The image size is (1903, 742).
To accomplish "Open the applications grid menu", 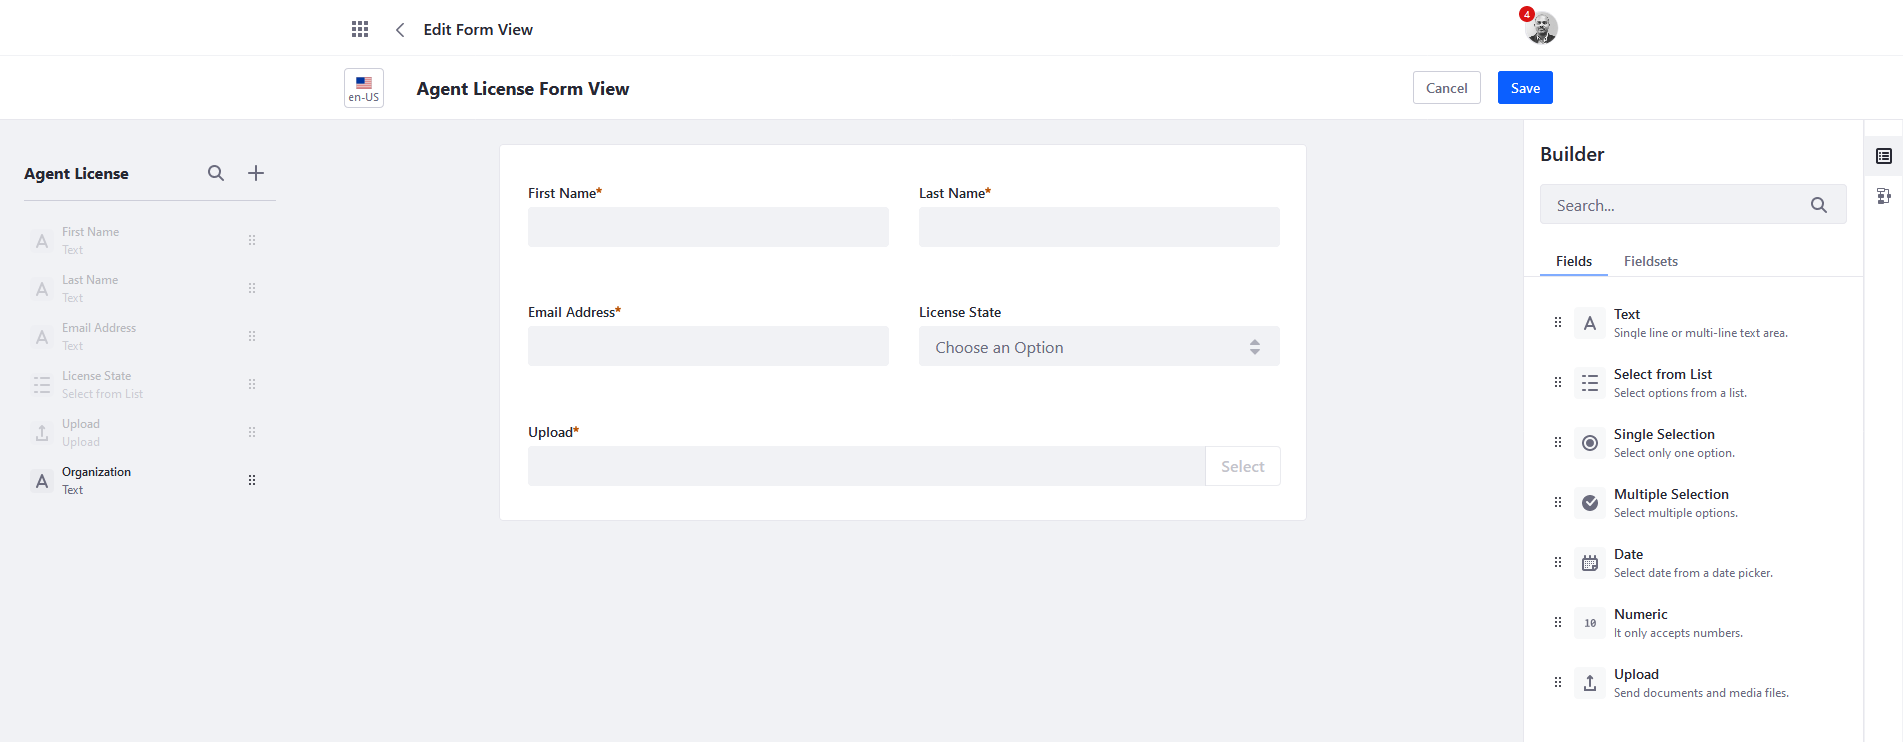I will coord(360,29).
